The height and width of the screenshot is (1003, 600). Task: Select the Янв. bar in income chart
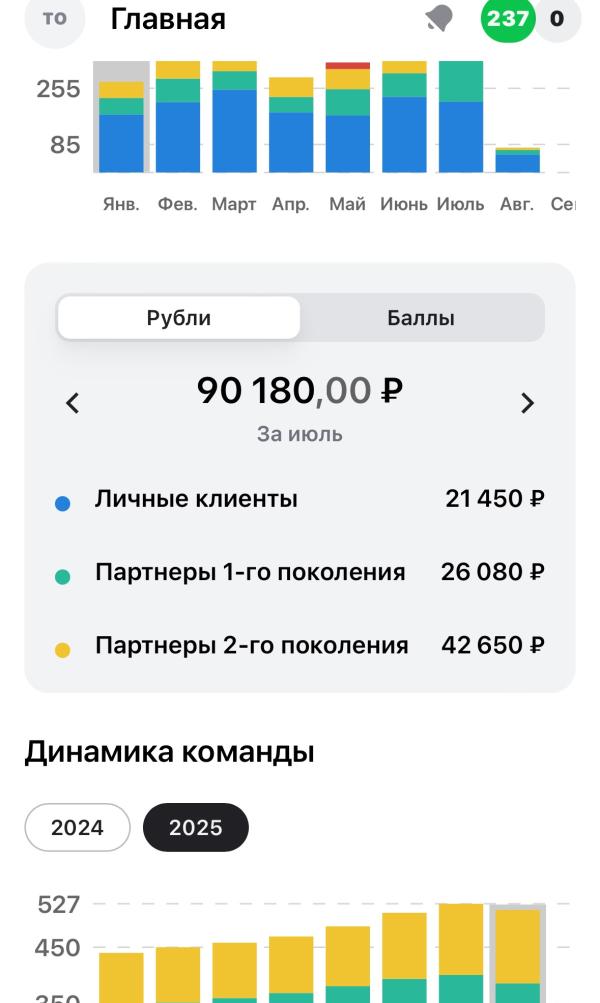[x=122, y=117]
